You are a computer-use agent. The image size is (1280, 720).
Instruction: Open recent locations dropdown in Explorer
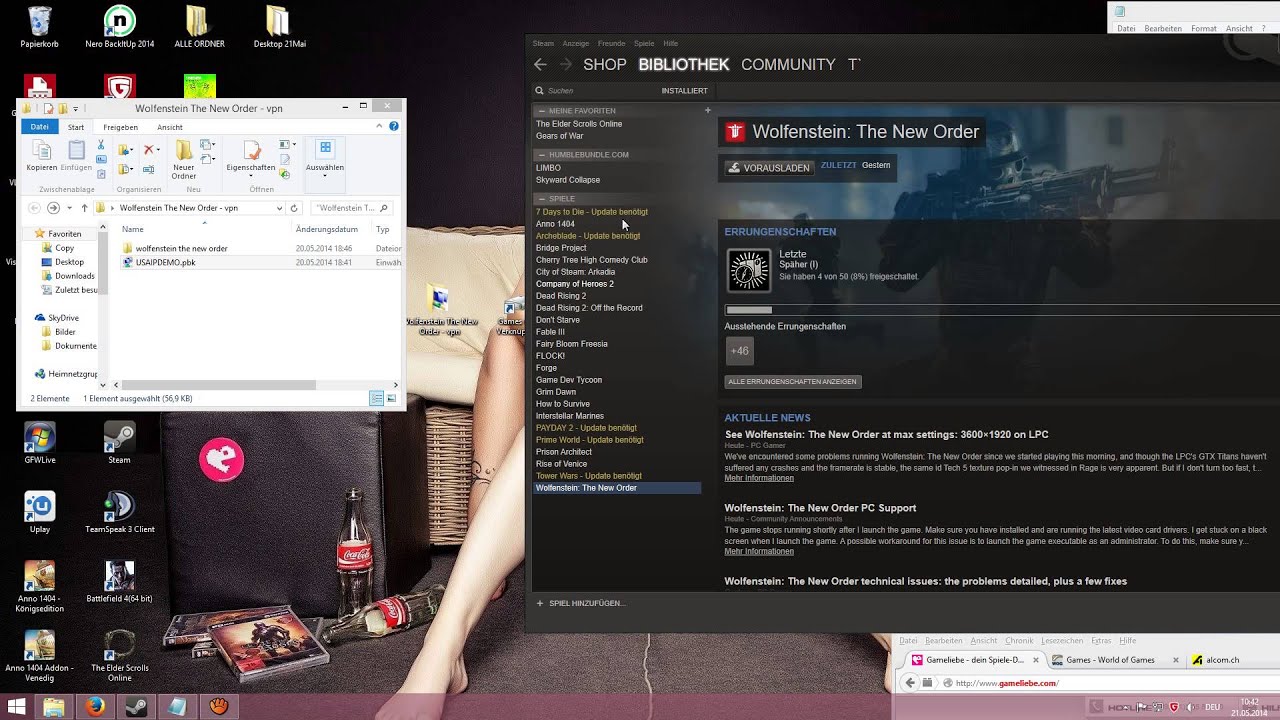coord(70,208)
